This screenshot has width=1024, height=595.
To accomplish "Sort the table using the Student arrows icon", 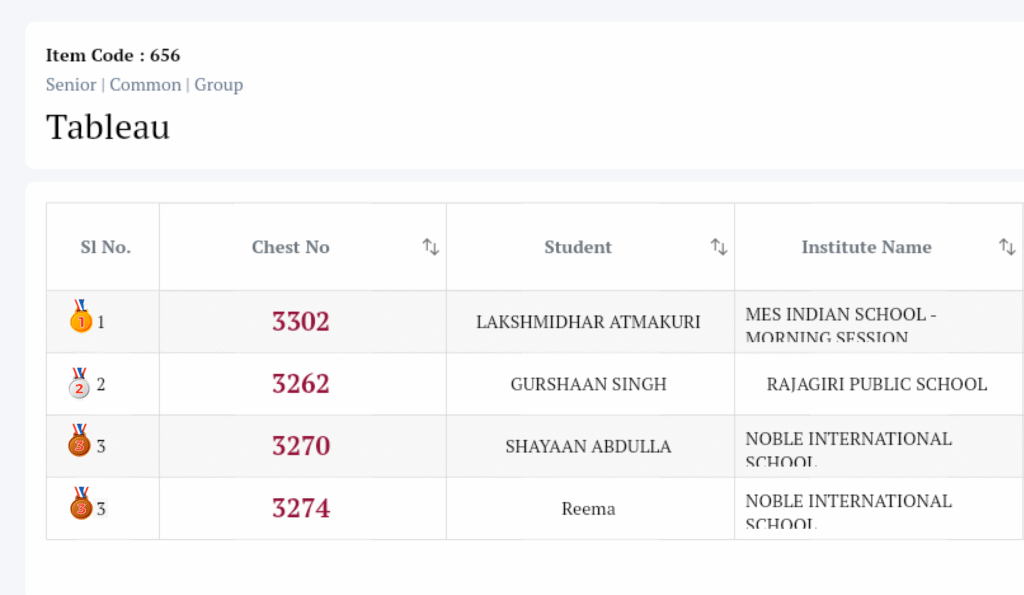I will (x=719, y=247).
